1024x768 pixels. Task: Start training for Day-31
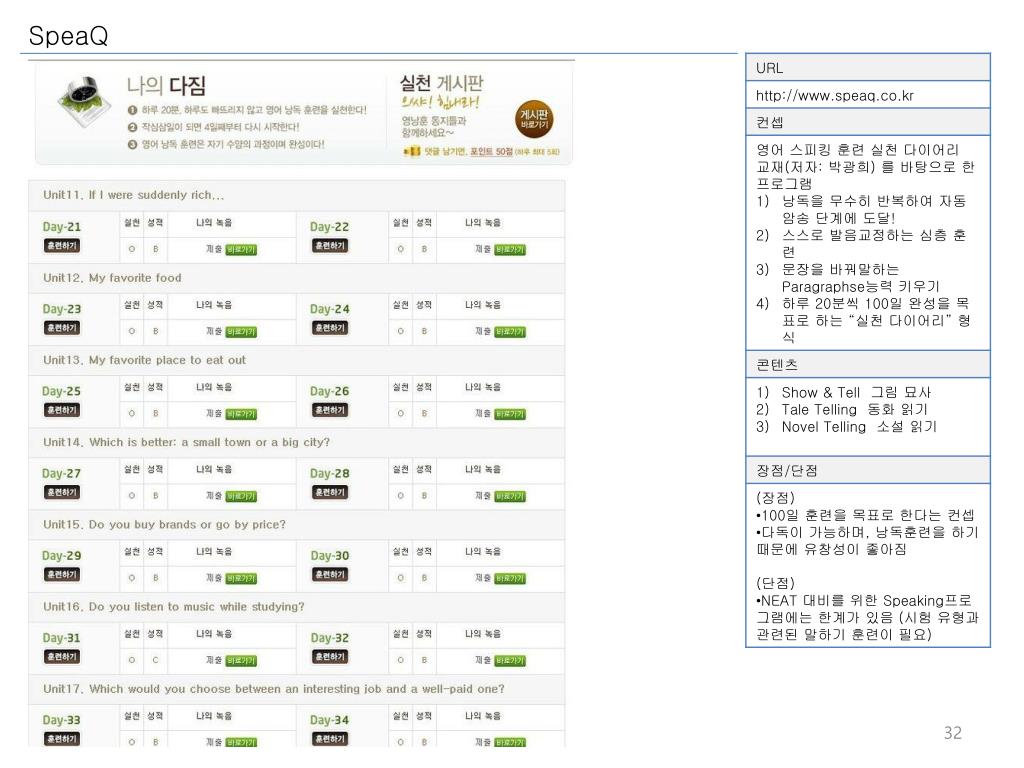click(x=62, y=657)
